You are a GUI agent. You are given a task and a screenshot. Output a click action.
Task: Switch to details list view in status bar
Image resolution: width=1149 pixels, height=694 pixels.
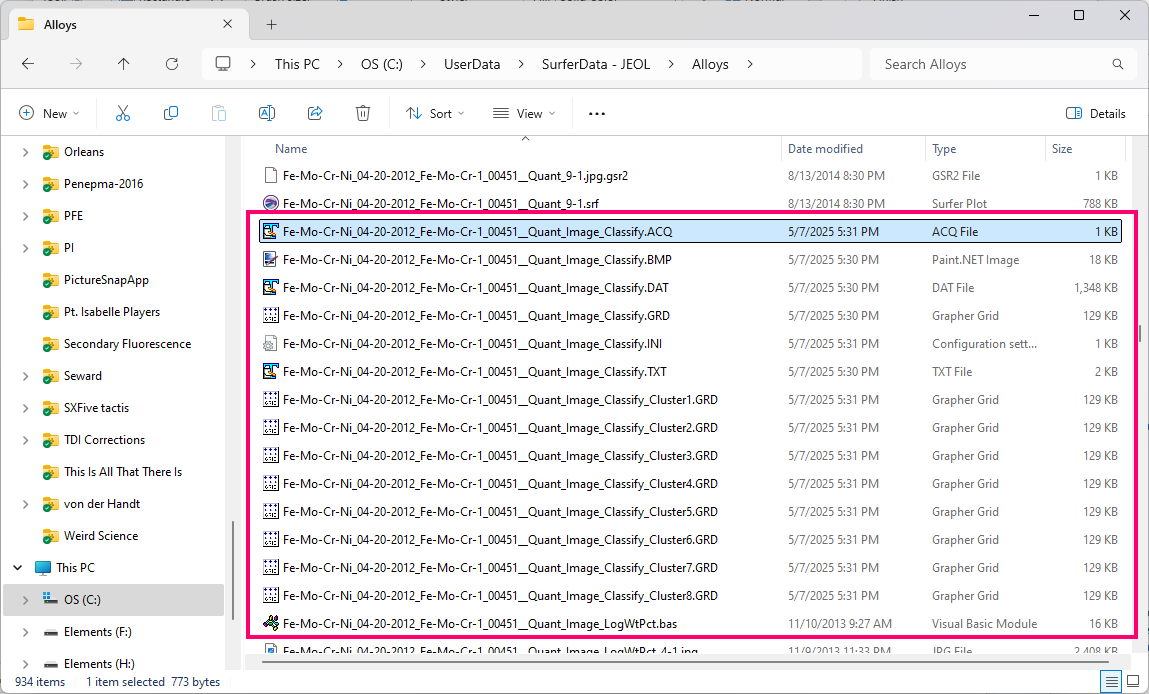pos(1111,682)
